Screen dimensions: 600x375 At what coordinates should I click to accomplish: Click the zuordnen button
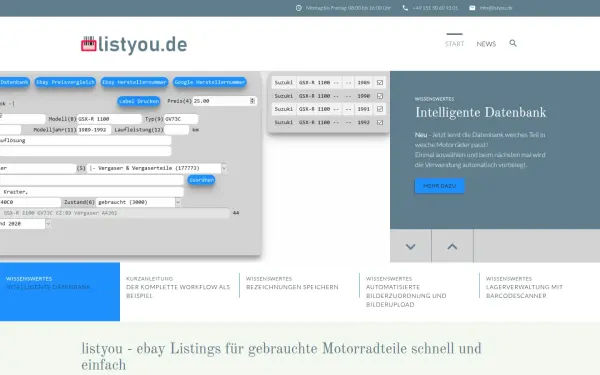pyautogui.click(x=201, y=180)
